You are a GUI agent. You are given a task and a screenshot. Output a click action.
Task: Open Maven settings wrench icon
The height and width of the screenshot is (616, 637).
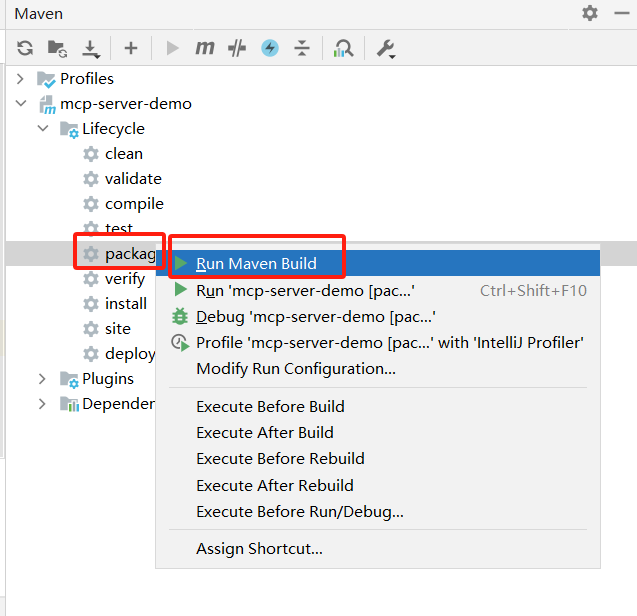(x=386, y=48)
